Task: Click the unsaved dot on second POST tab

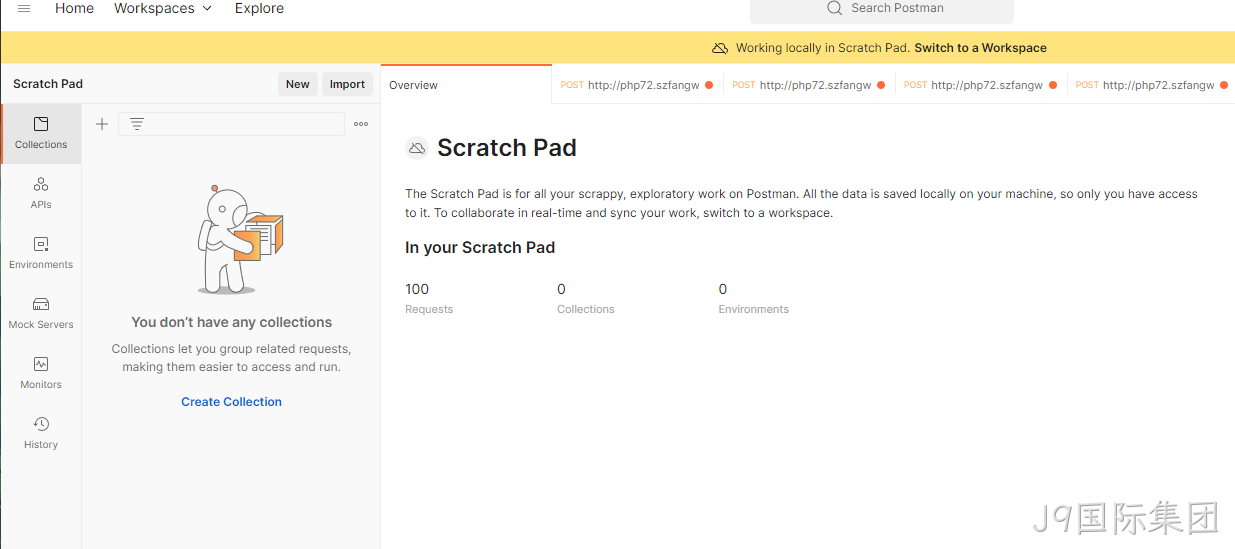Action: [x=881, y=85]
